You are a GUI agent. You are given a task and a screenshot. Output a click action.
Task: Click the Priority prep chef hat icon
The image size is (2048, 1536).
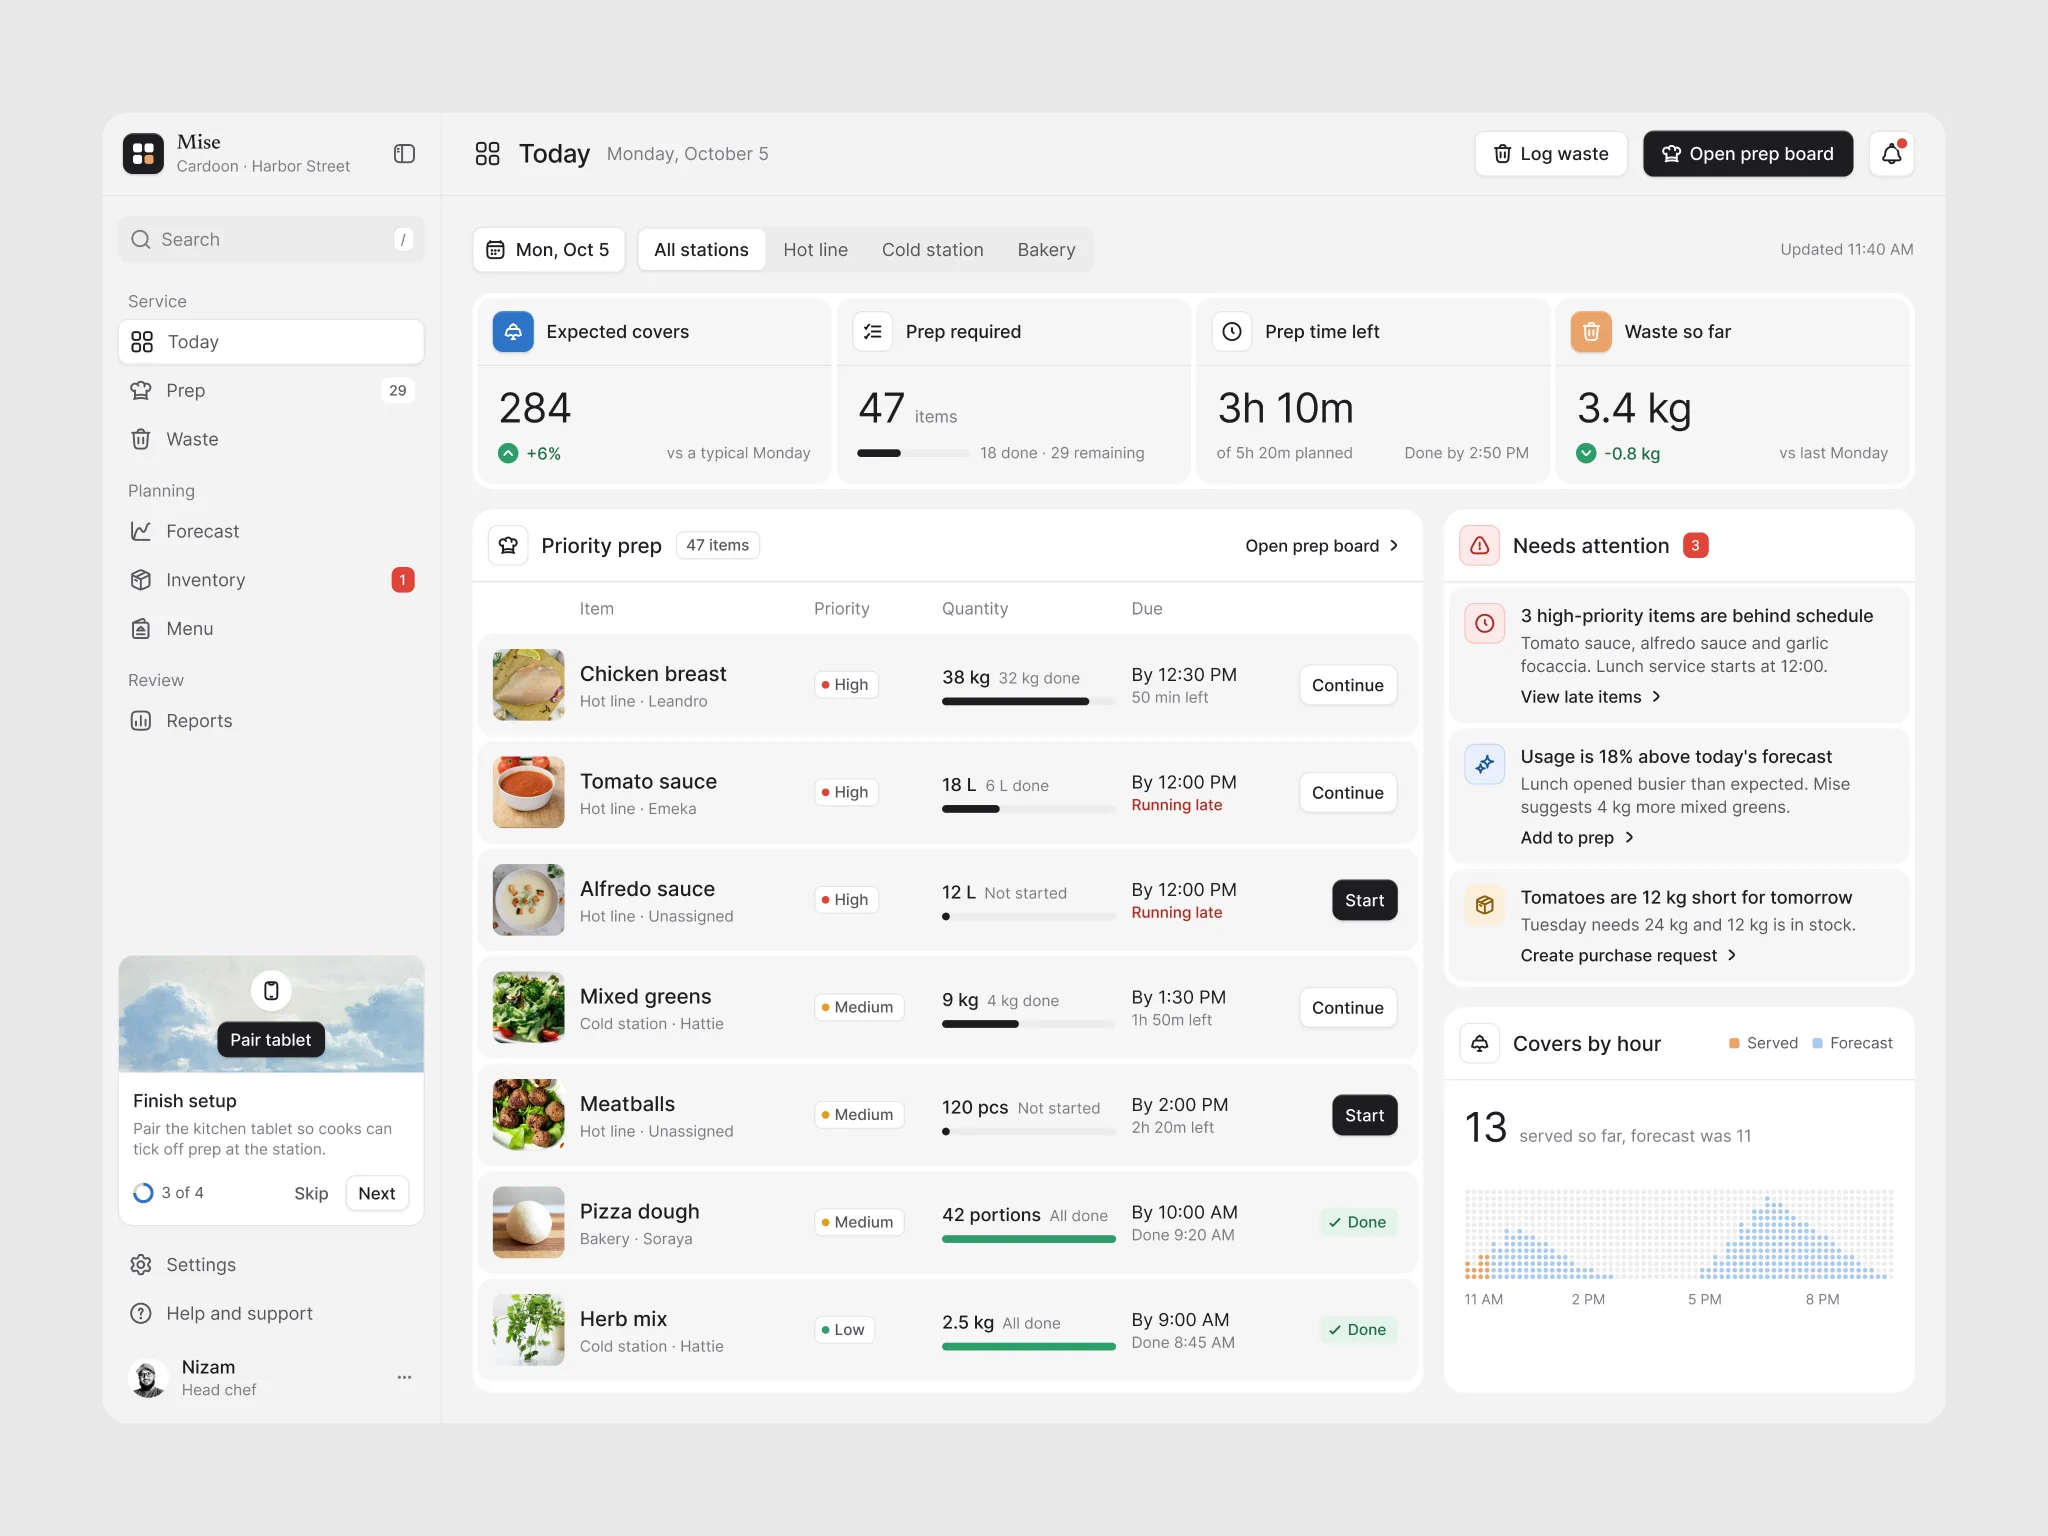click(508, 545)
